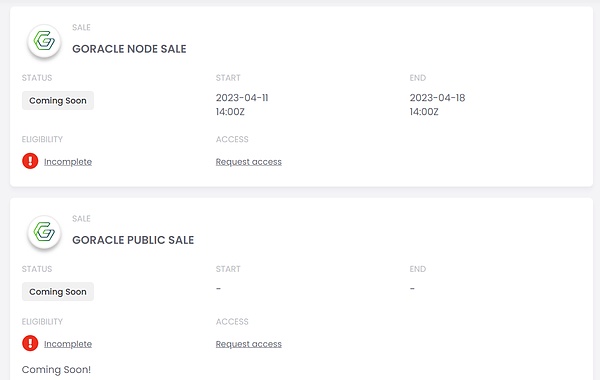Click red alert icon in Public Sale eligibility
The height and width of the screenshot is (380, 600).
click(x=30, y=343)
